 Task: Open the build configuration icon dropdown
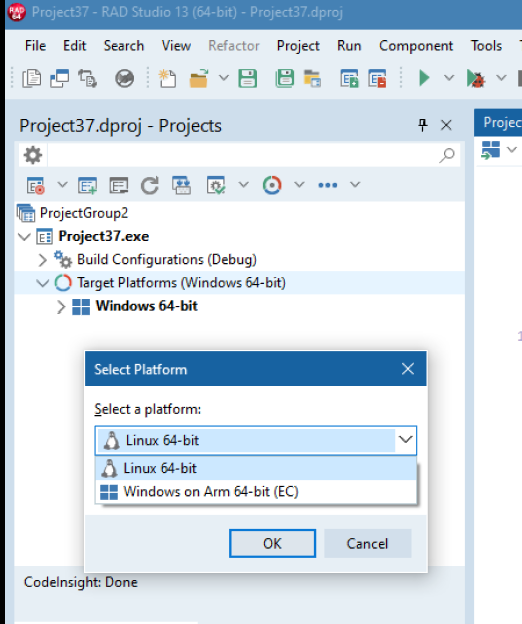(243, 185)
